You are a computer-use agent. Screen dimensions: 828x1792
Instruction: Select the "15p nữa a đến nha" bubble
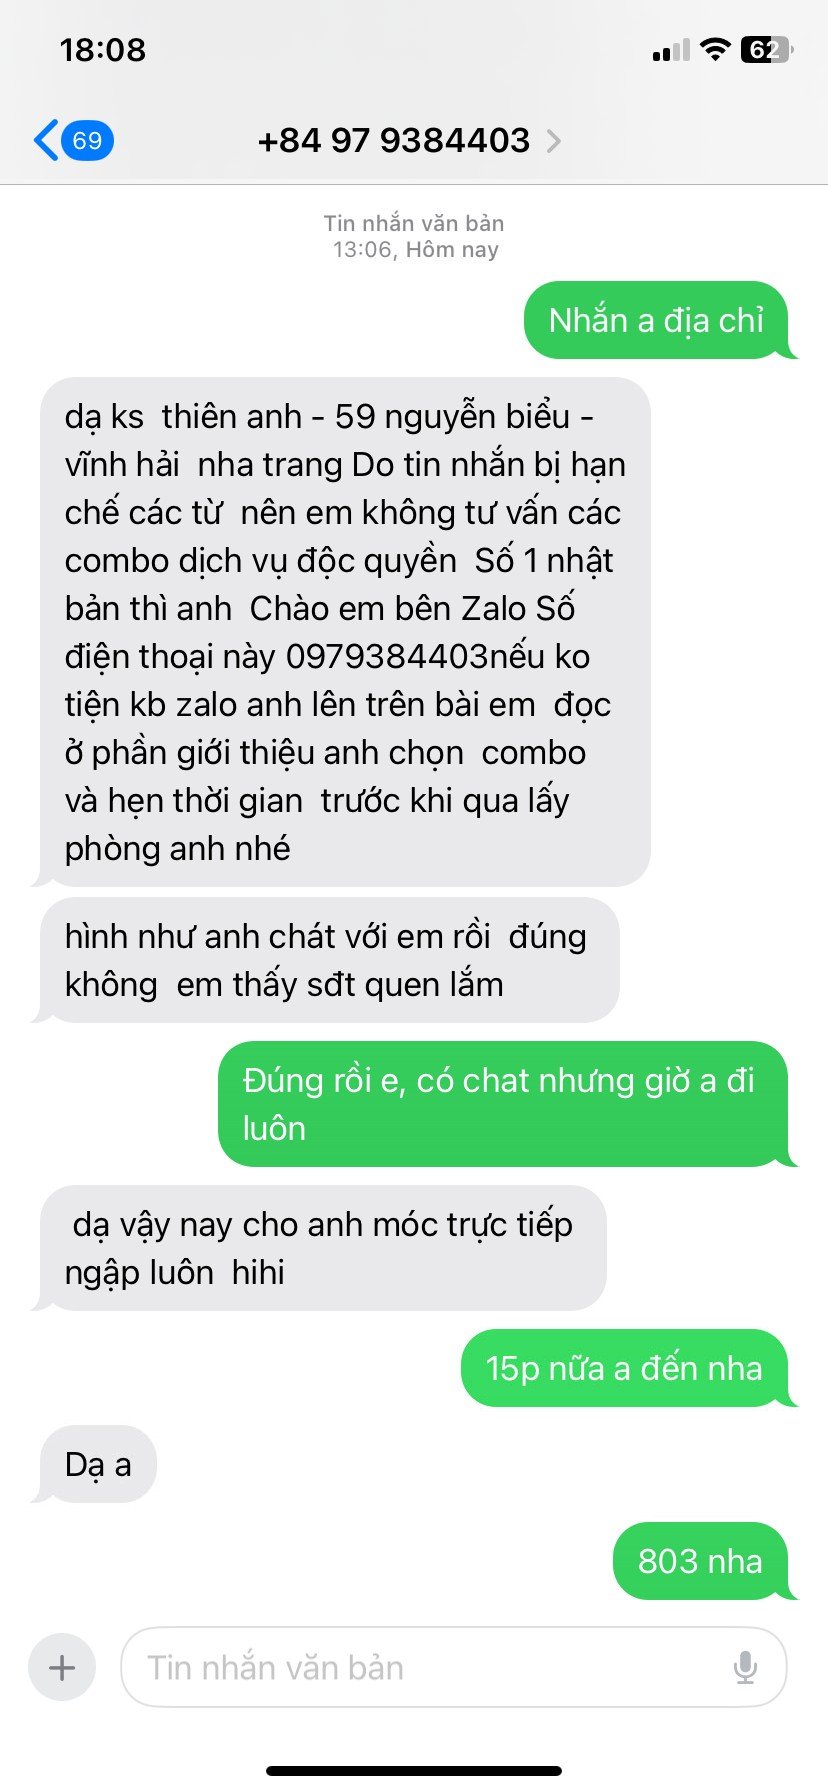click(x=625, y=1368)
